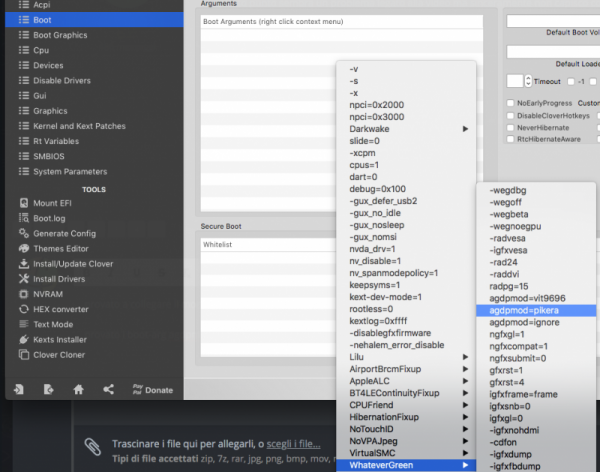
Task: Pick the -cdfon option
Action: click(536, 442)
